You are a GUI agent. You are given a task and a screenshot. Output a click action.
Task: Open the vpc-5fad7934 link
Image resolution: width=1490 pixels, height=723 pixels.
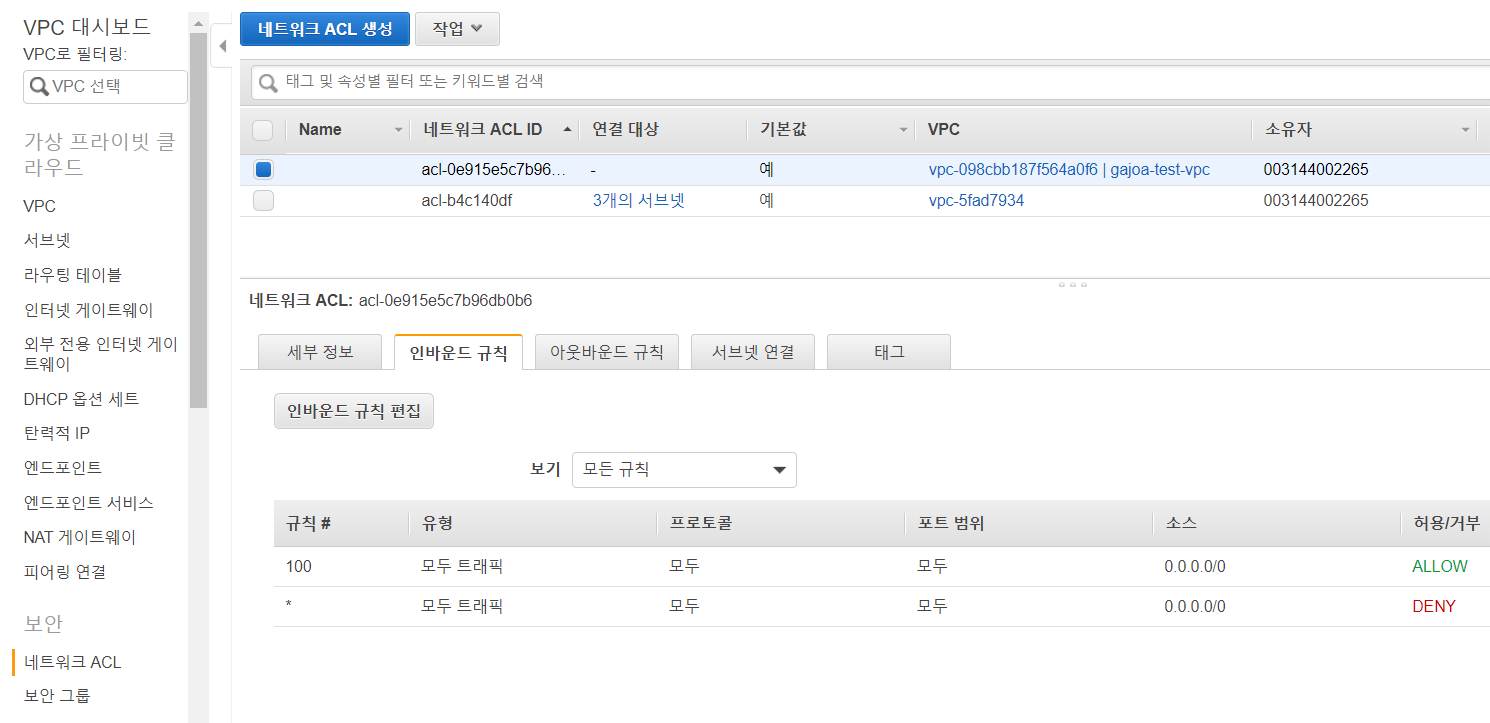coord(976,201)
